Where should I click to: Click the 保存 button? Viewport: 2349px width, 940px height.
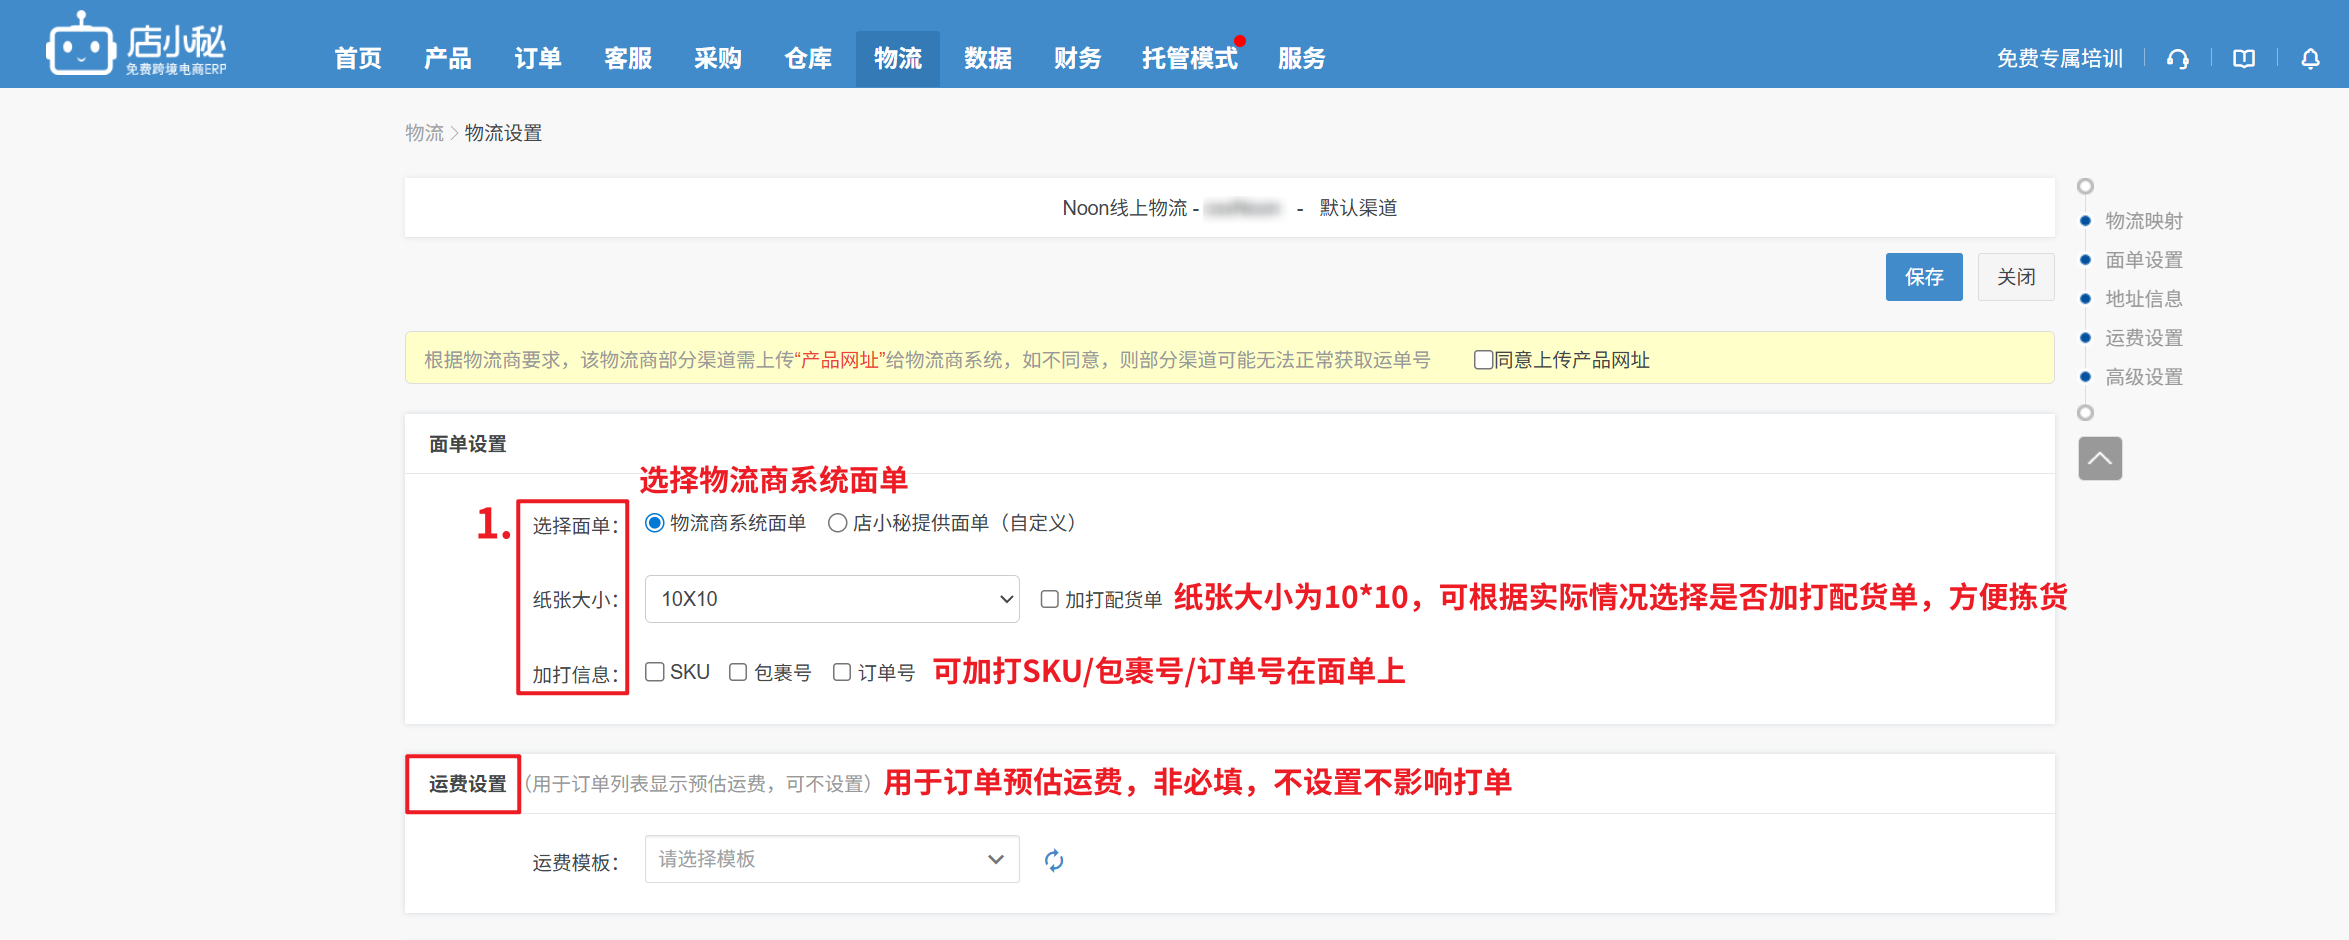(1923, 277)
